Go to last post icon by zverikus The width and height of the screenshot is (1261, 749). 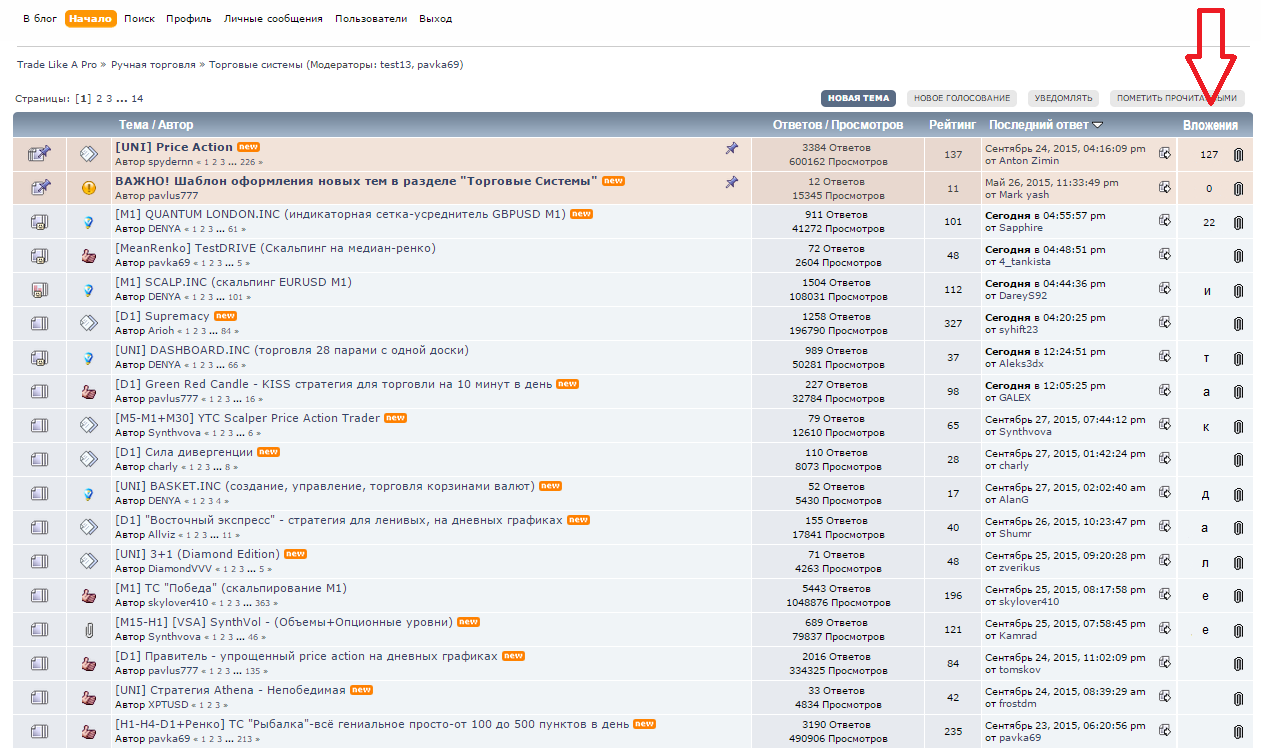pos(1165,562)
